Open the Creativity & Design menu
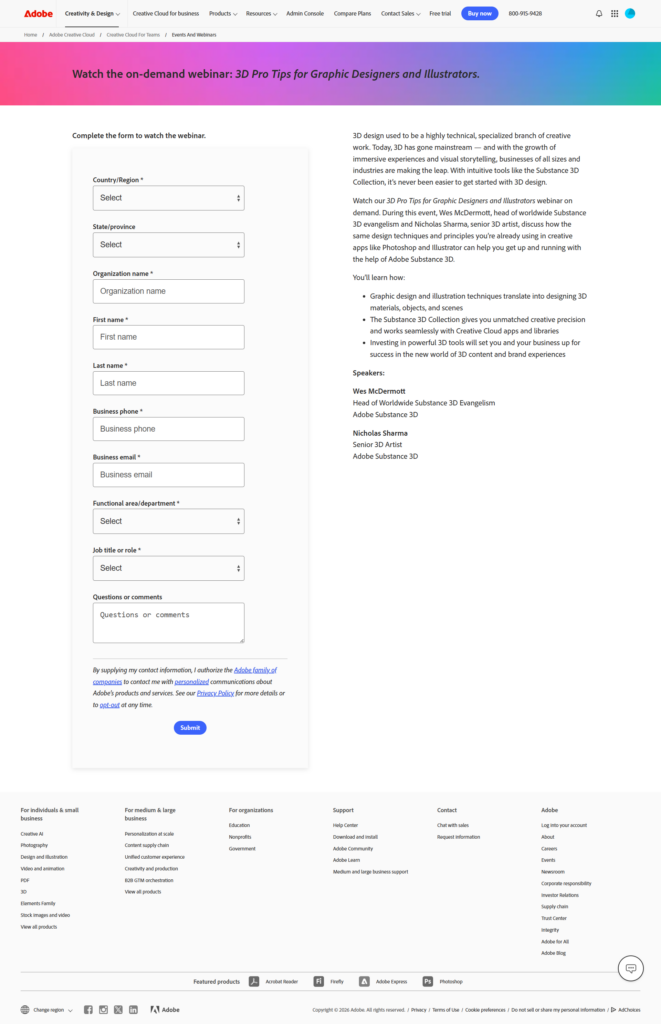 [92, 14]
